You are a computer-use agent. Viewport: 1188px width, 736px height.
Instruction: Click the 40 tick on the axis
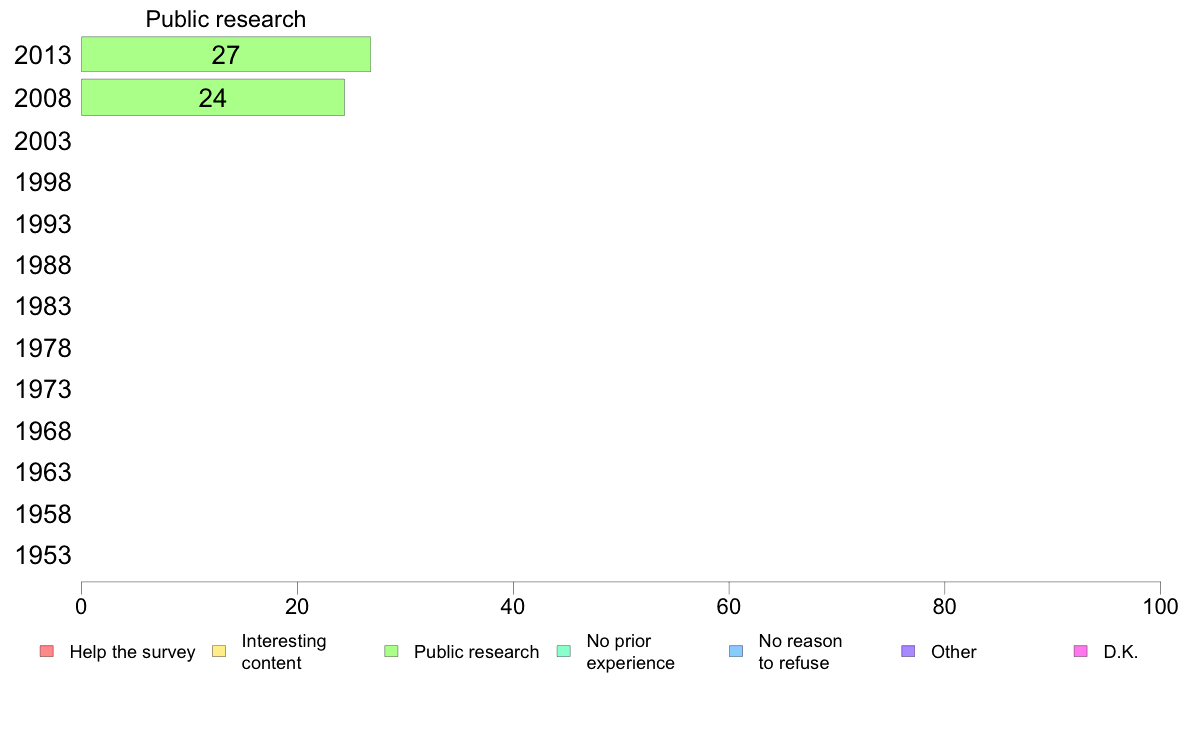[513, 606]
